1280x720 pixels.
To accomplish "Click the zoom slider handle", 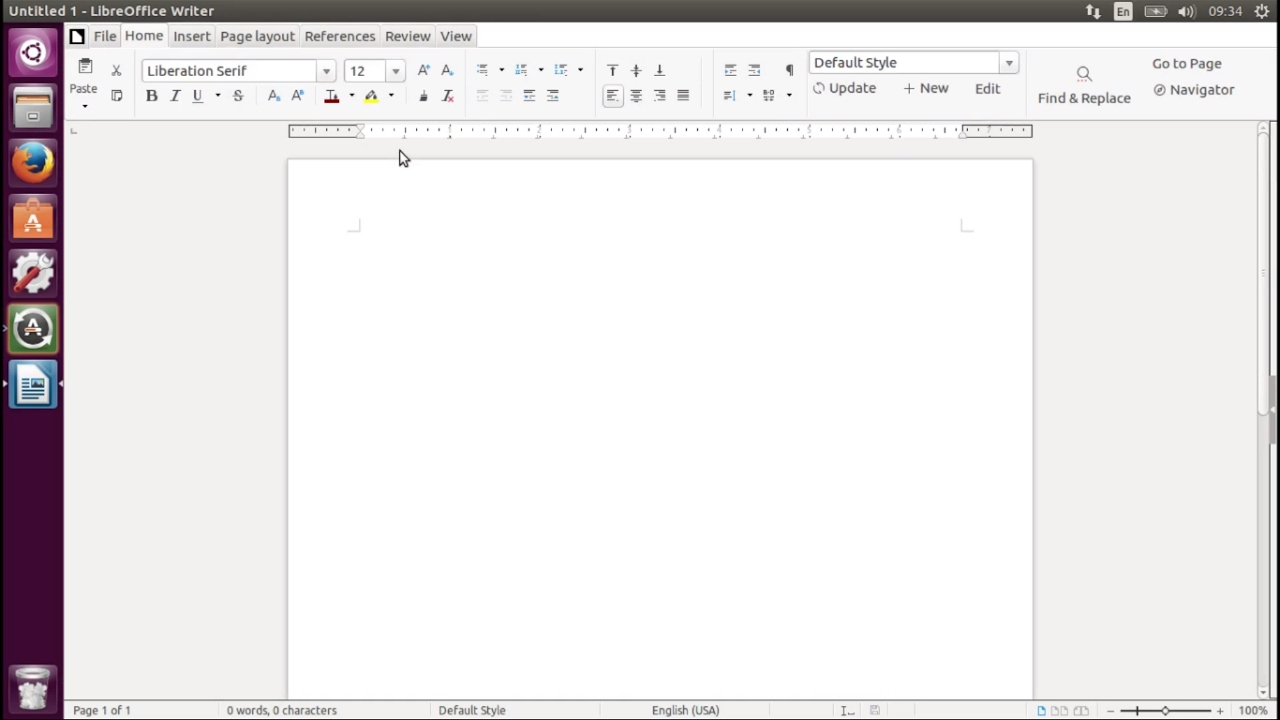I will click(x=1165, y=710).
